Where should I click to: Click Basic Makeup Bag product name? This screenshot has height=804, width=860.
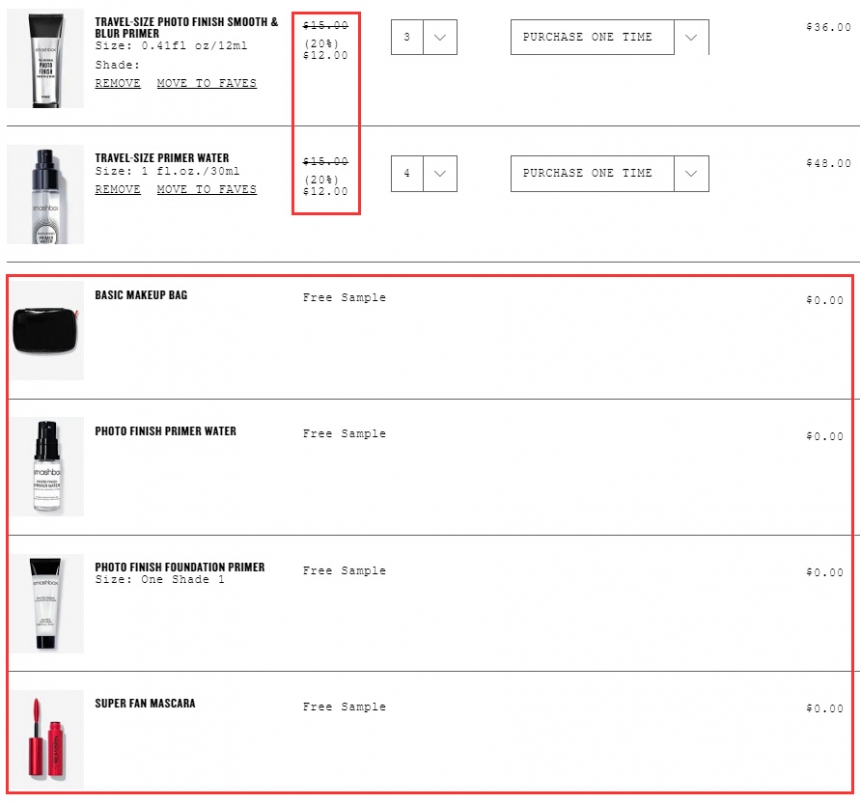click(141, 295)
